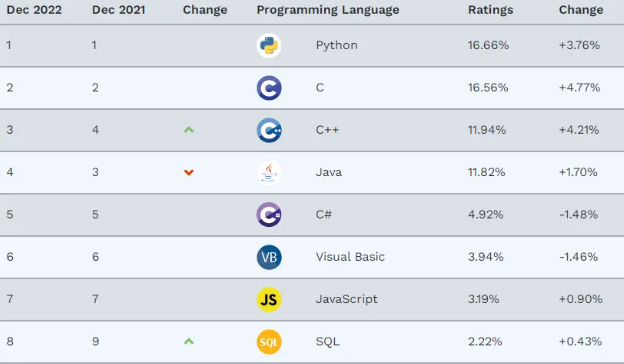
Task: Click the Ratings column header
Action: click(491, 10)
